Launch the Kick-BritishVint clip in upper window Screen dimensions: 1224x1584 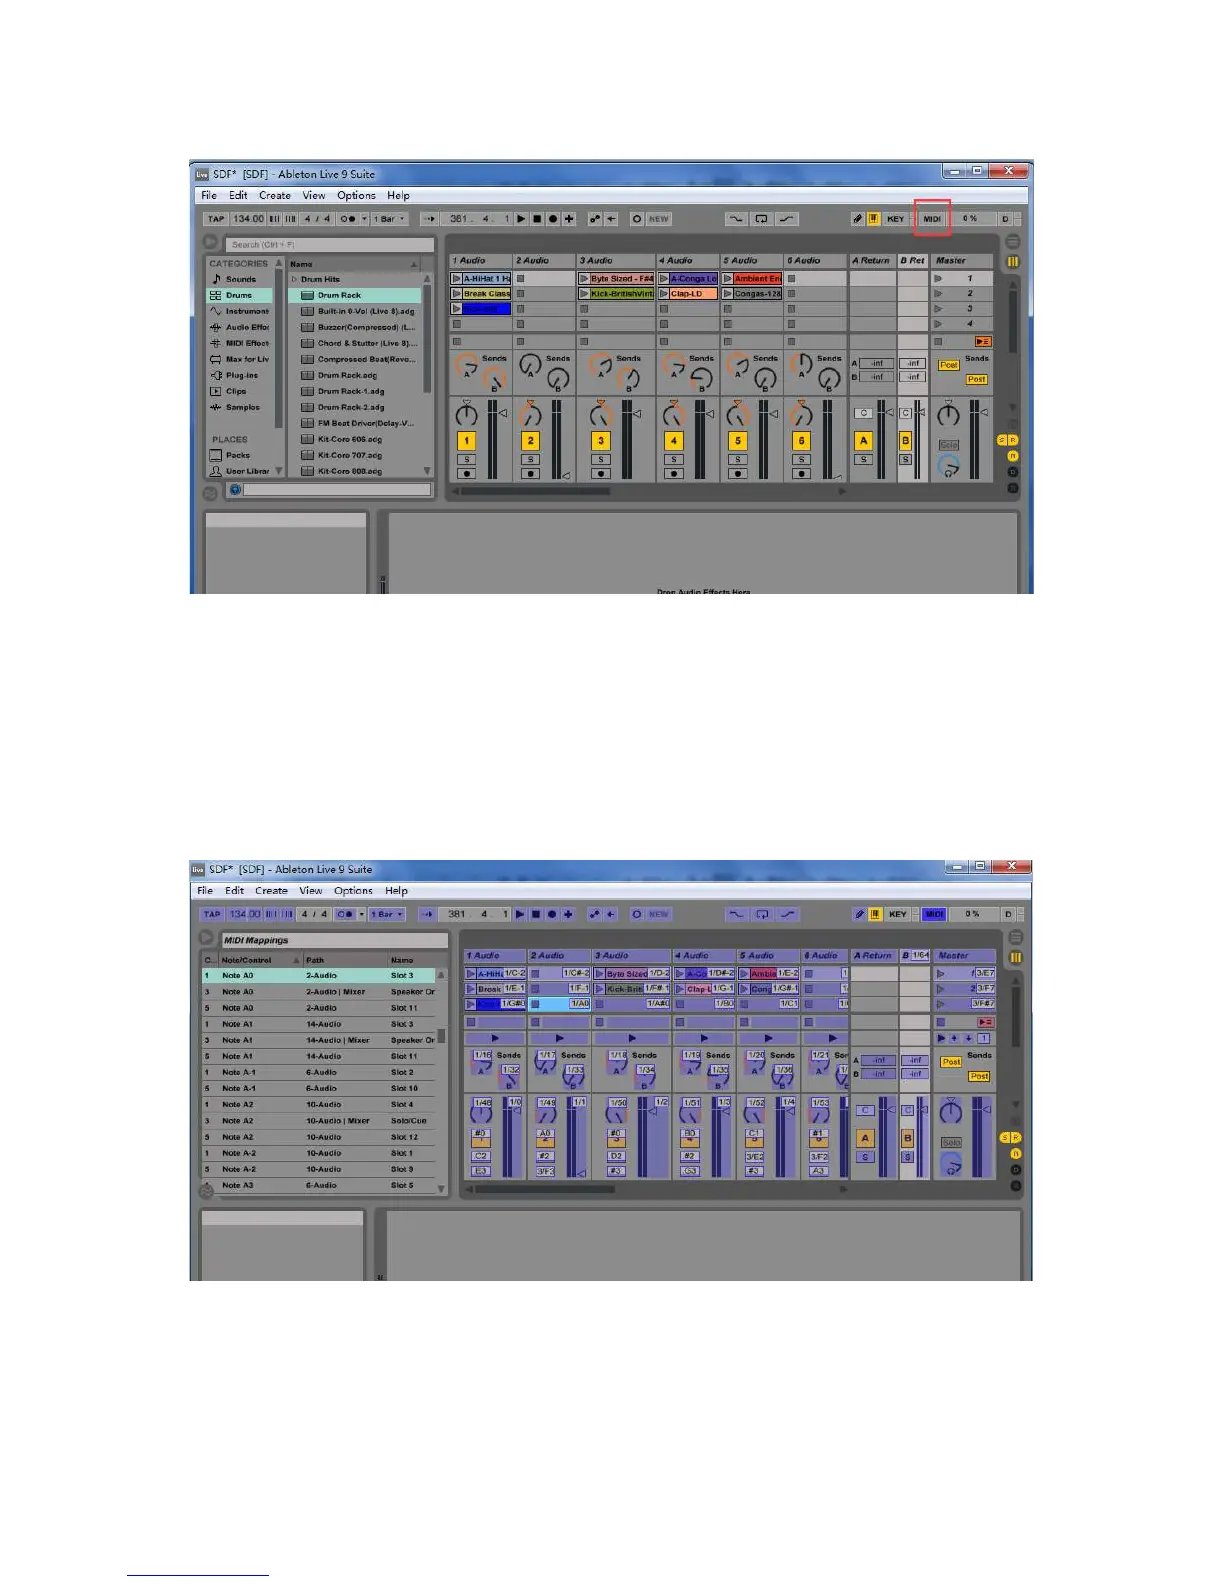(584, 294)
